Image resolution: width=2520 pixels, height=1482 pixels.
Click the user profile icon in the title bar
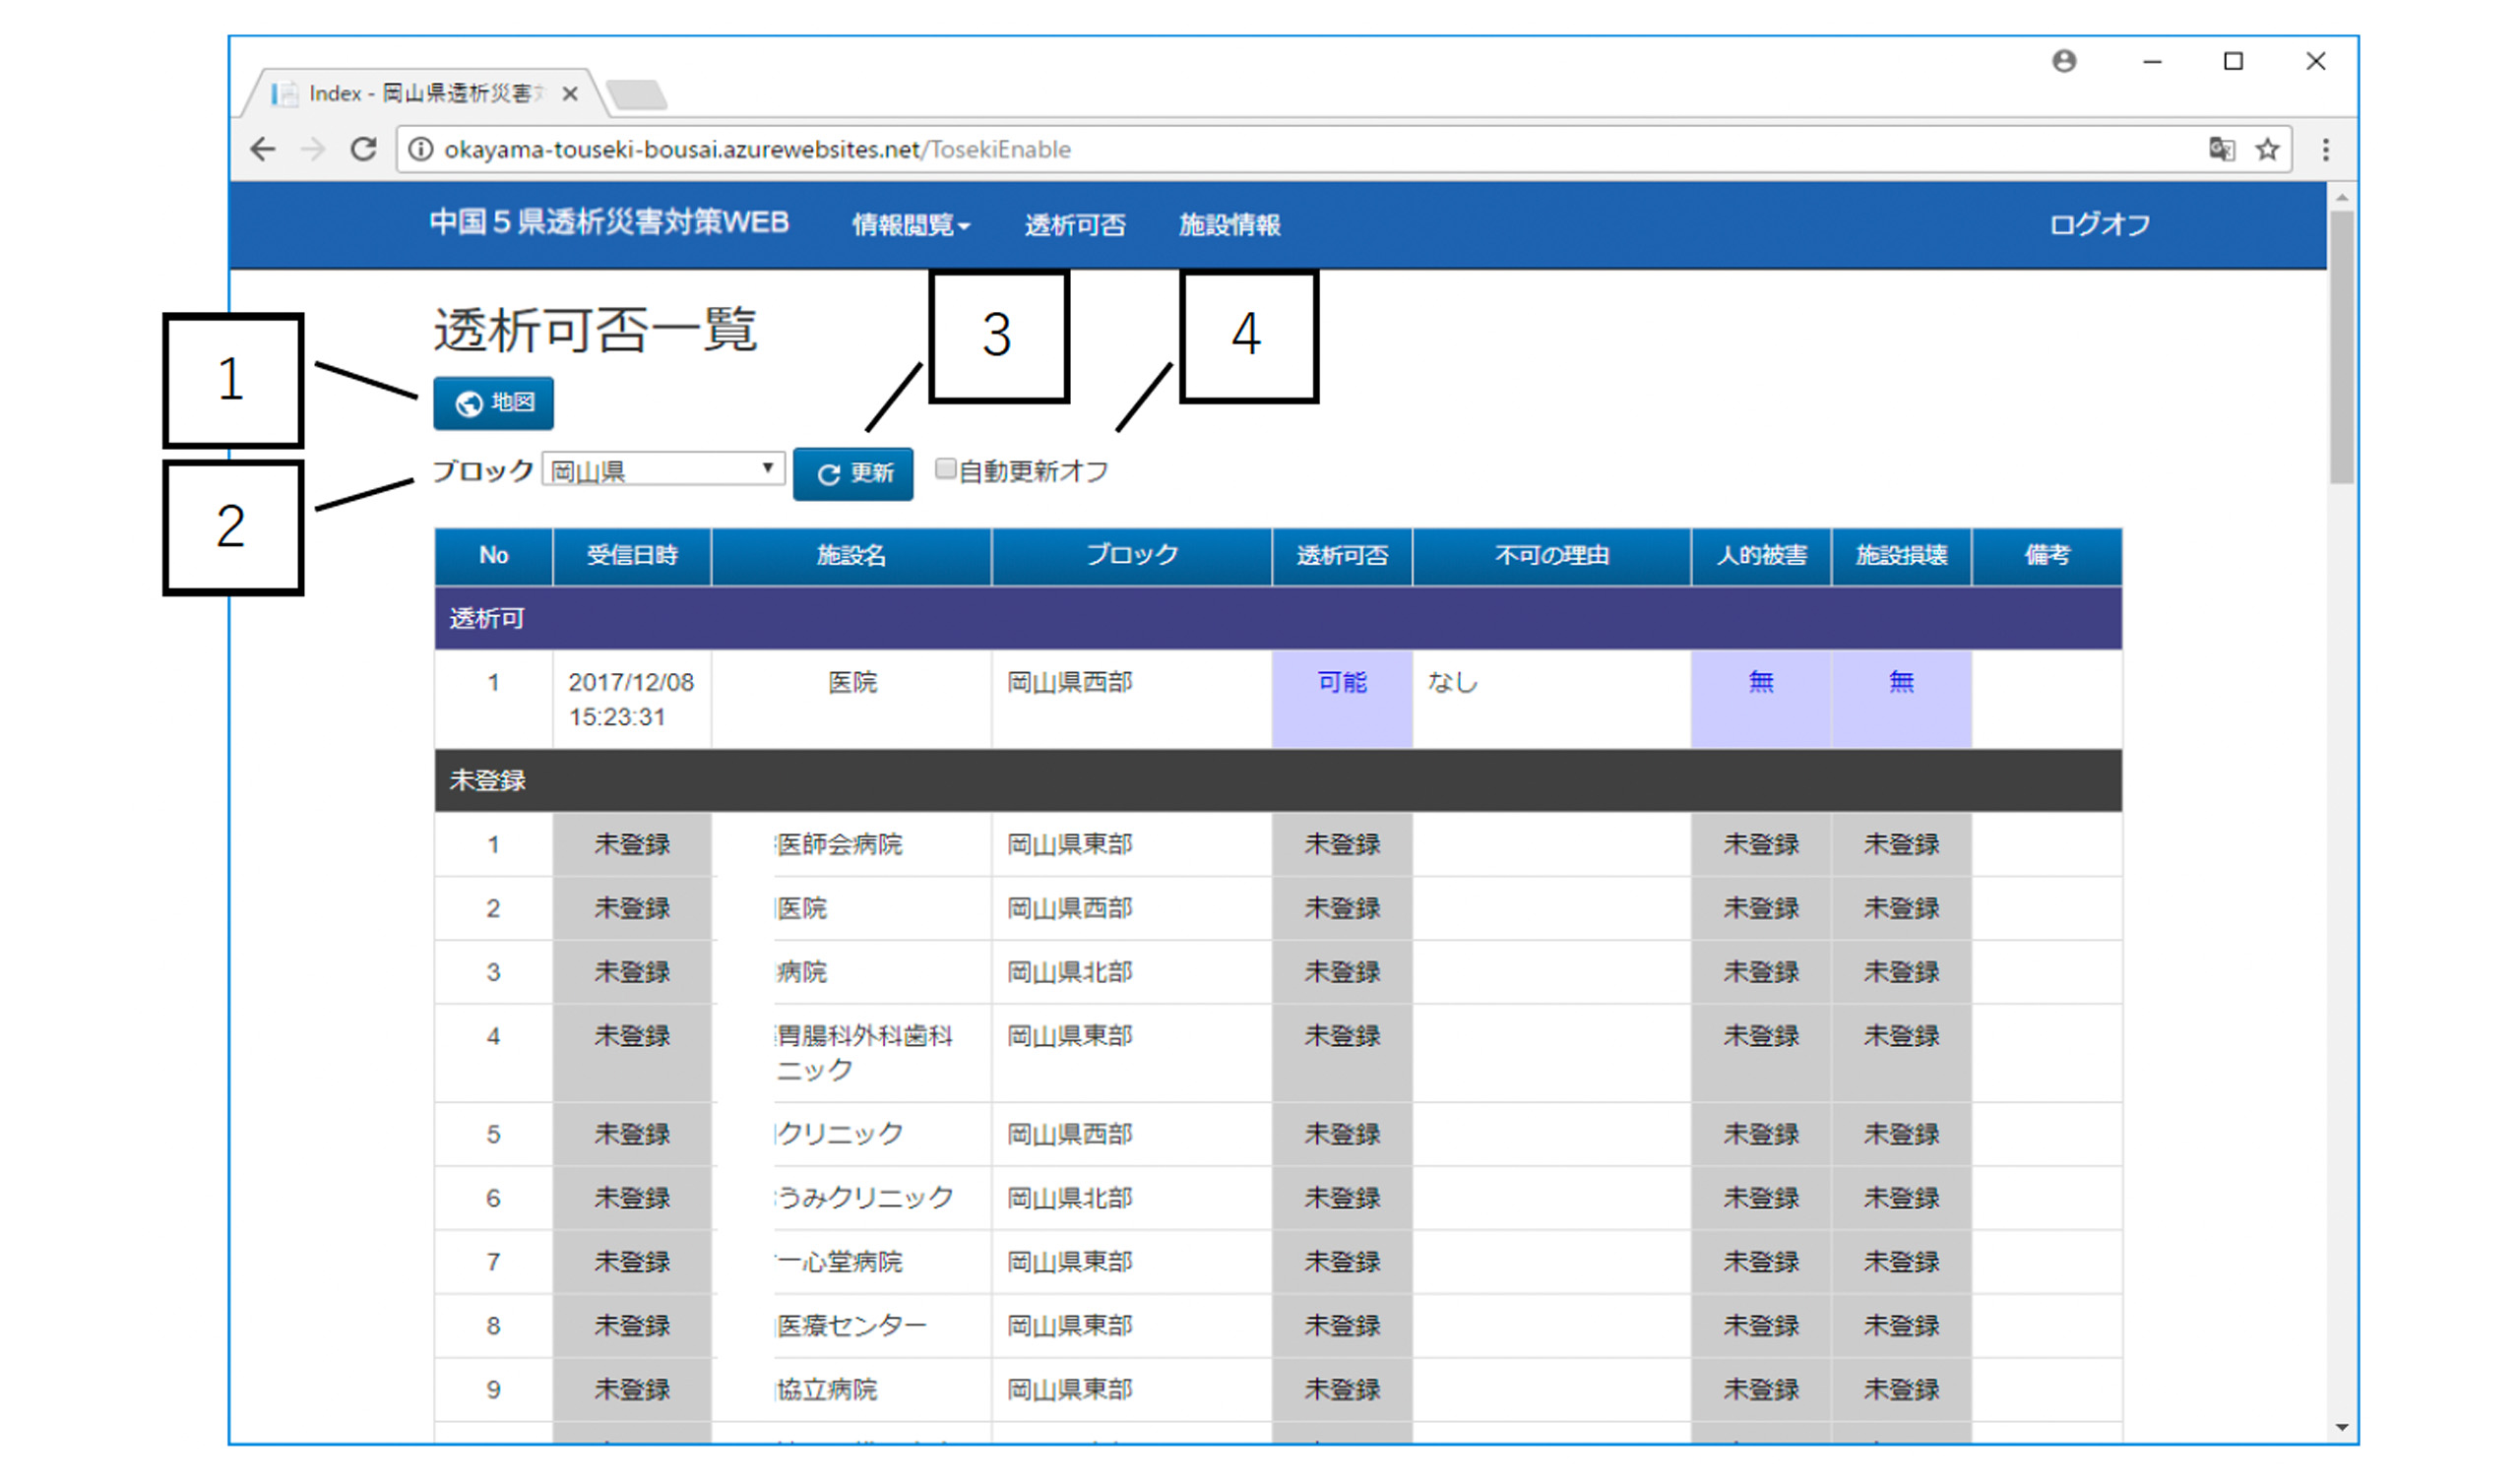tap(2064, 62)
